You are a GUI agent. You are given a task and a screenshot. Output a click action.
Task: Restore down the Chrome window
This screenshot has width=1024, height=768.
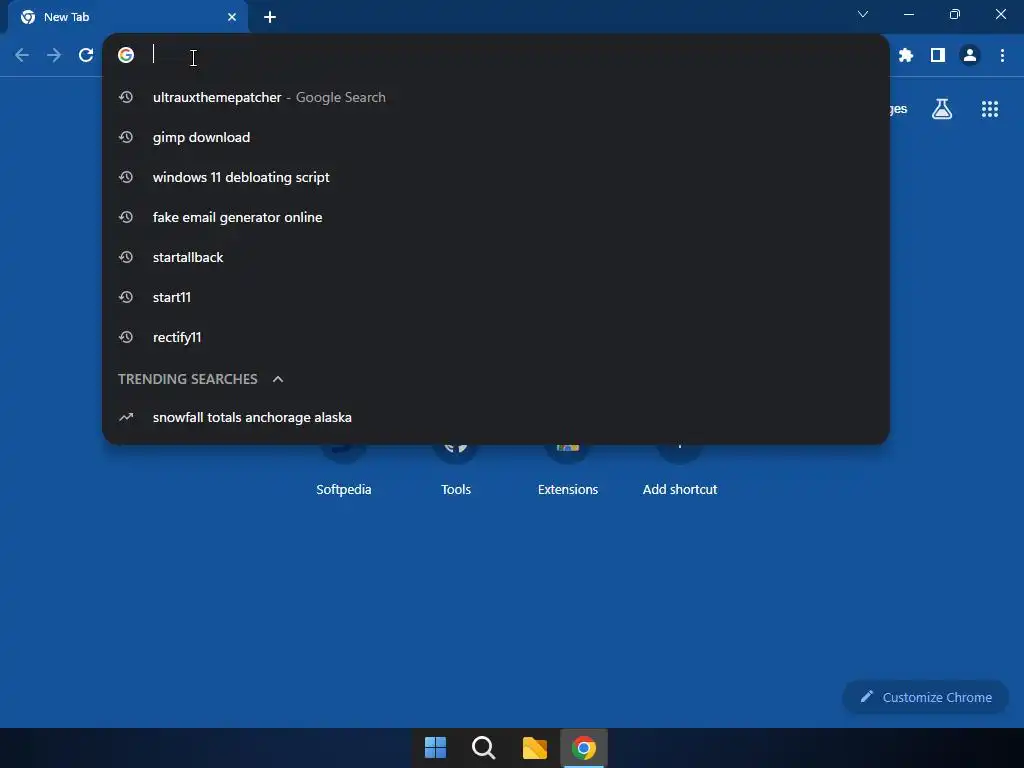[955, 14]
